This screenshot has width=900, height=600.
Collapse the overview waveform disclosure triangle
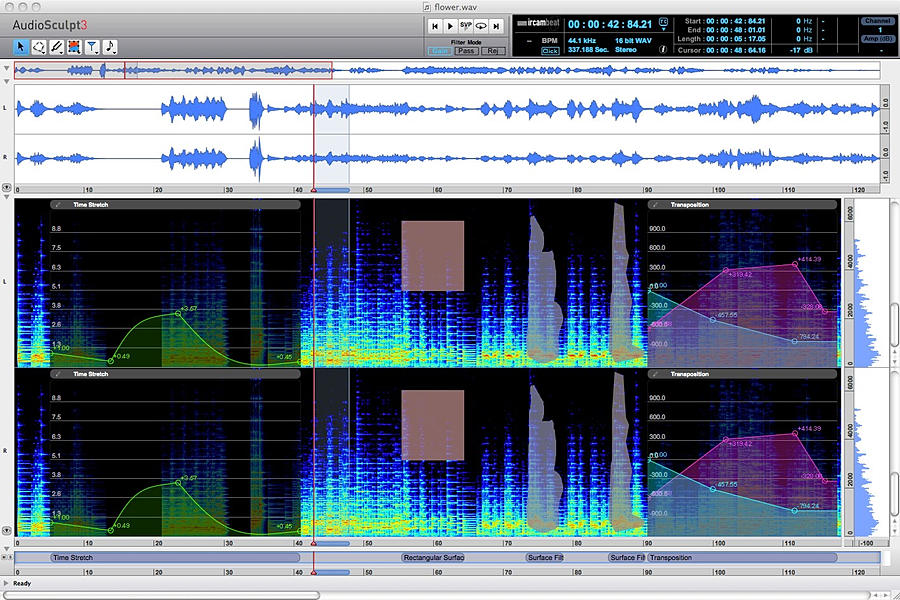[x=6, y=68]
